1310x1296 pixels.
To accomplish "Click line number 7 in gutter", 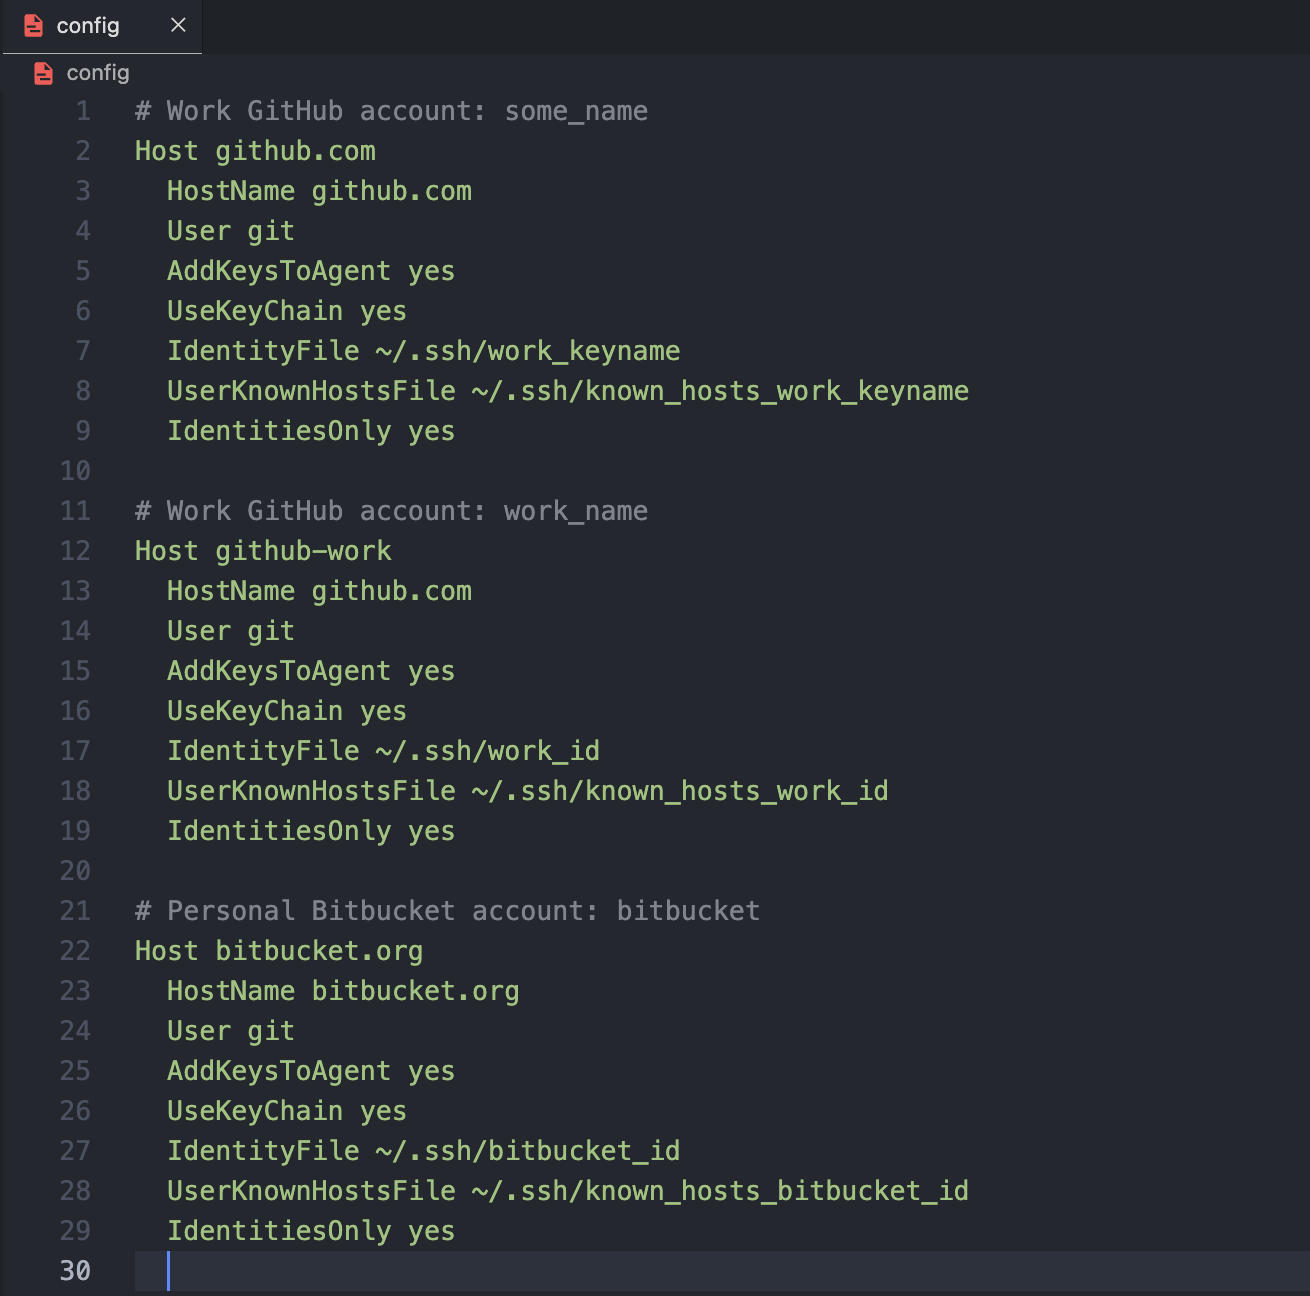I will pos(83,351).
